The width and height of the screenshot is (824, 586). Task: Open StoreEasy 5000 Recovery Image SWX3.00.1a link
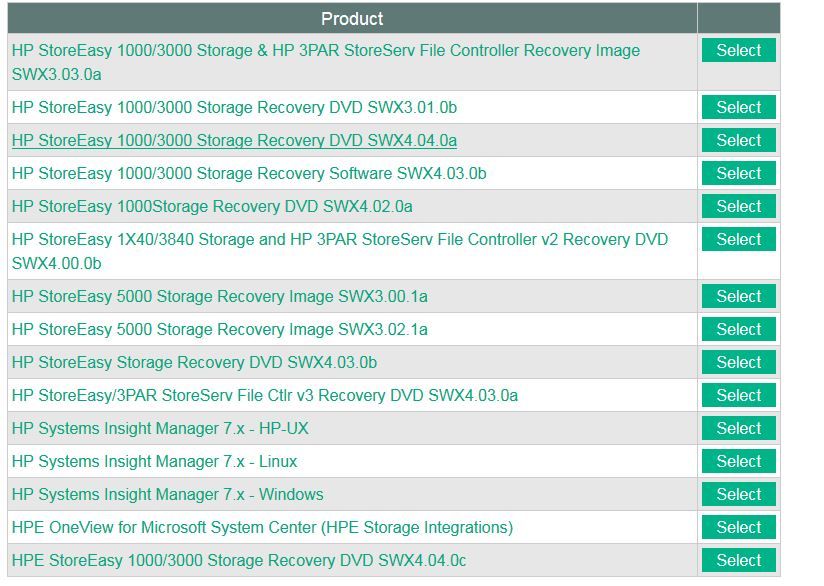pyautogui.click(x=220, y=296)
